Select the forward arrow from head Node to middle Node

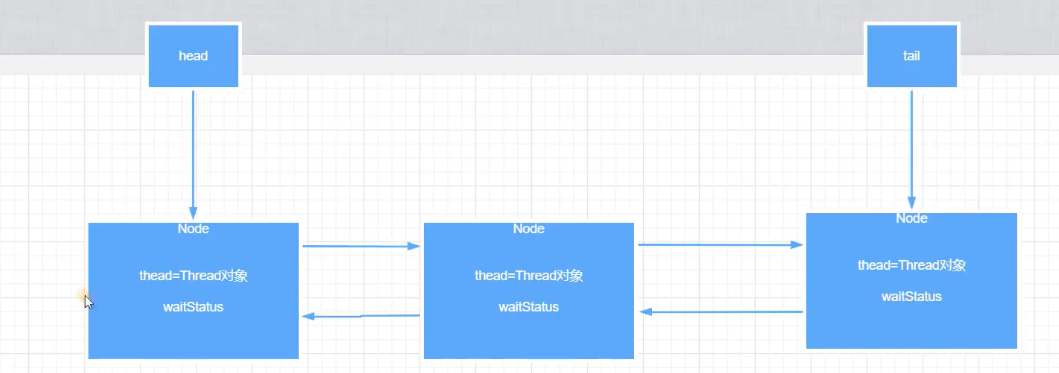click(x=361, y=246)
